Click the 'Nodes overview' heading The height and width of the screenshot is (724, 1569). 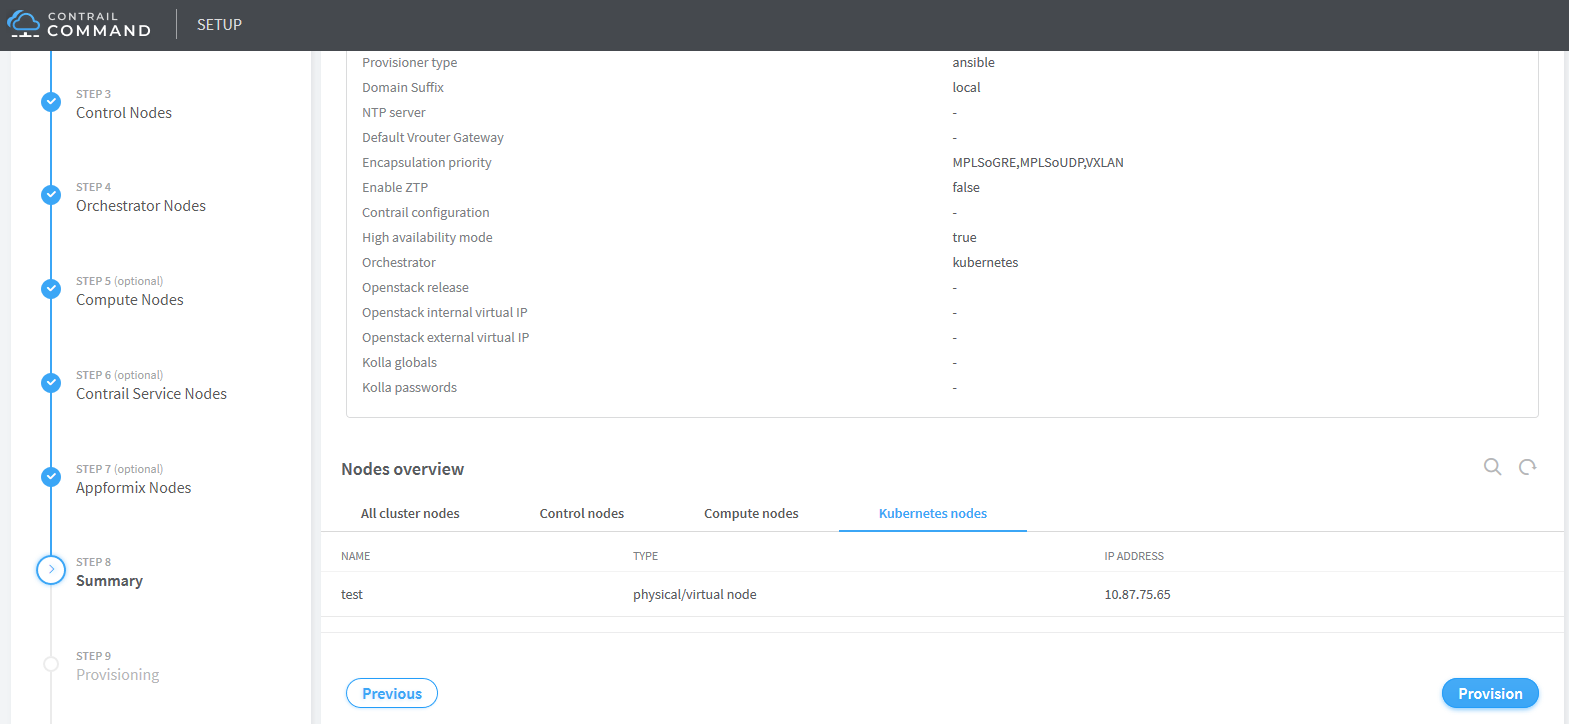[x=402, y=469]
